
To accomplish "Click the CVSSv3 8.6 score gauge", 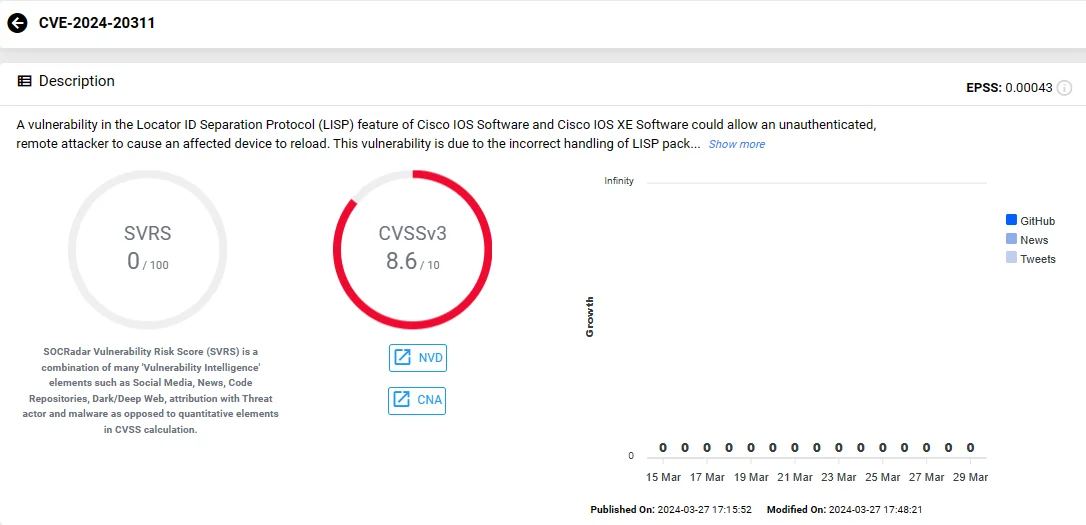I will [x=413, y=249].
